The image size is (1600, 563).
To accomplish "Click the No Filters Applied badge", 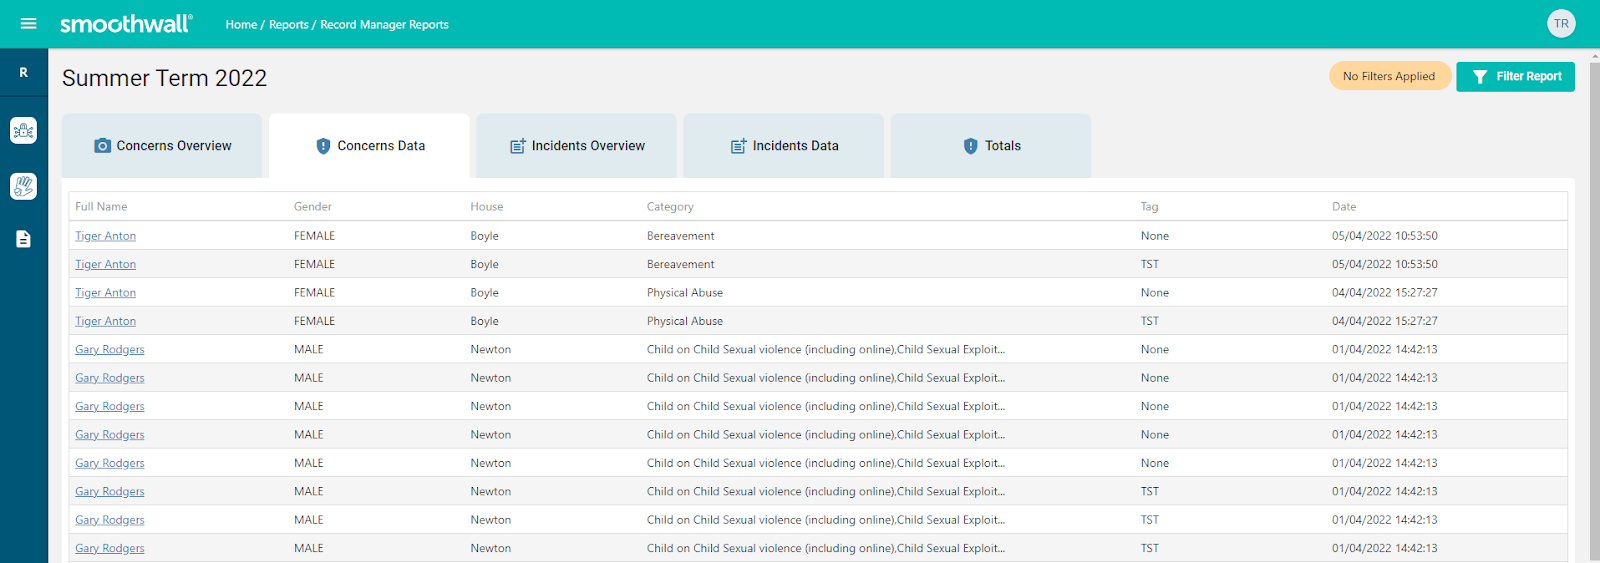I will click(x=1389, y=76).
